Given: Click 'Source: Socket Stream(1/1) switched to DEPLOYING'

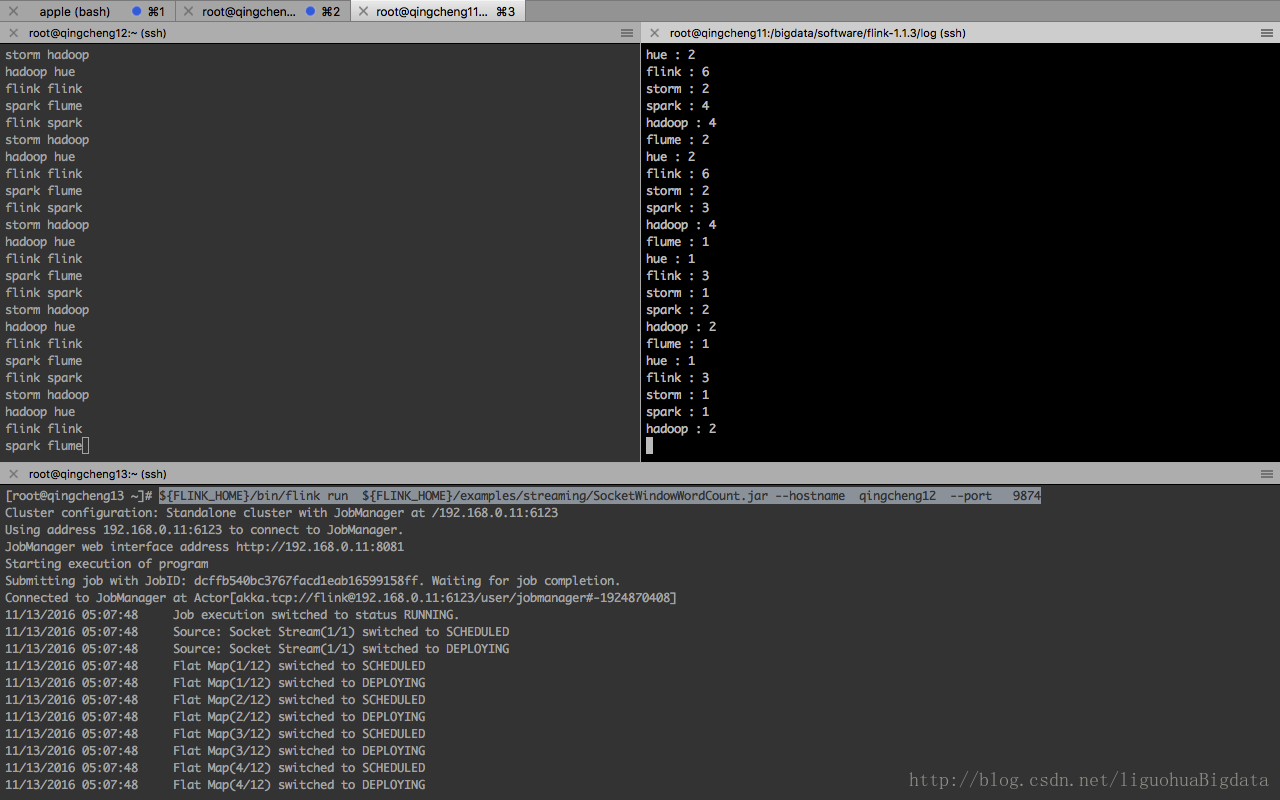Looking at the screenshot, I should (x=341, y=649).
